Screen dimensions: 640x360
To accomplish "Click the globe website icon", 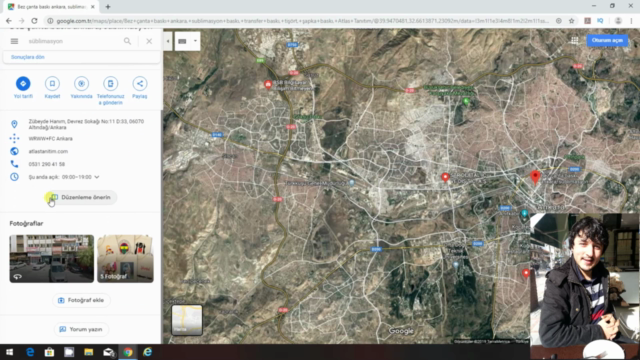I will pos(14,151).
